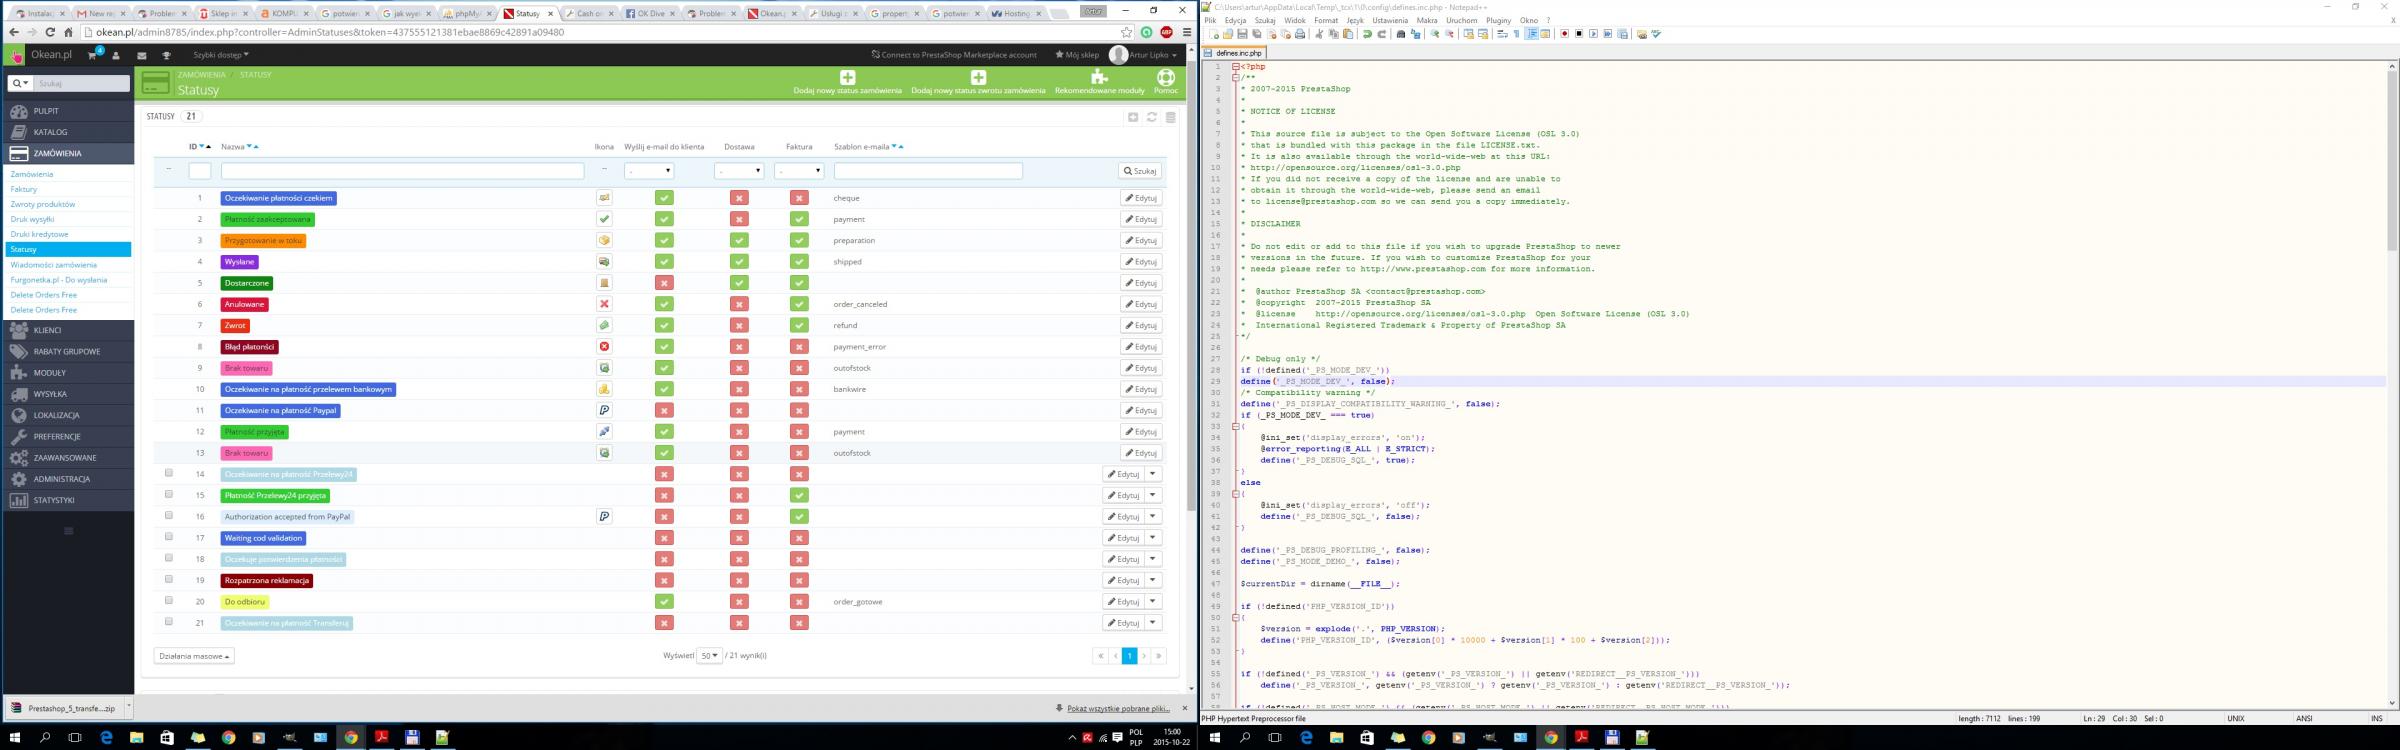2400x750 pixels.
Task: Bookmark this page with the star icon
Action: tap(1127, 32)
